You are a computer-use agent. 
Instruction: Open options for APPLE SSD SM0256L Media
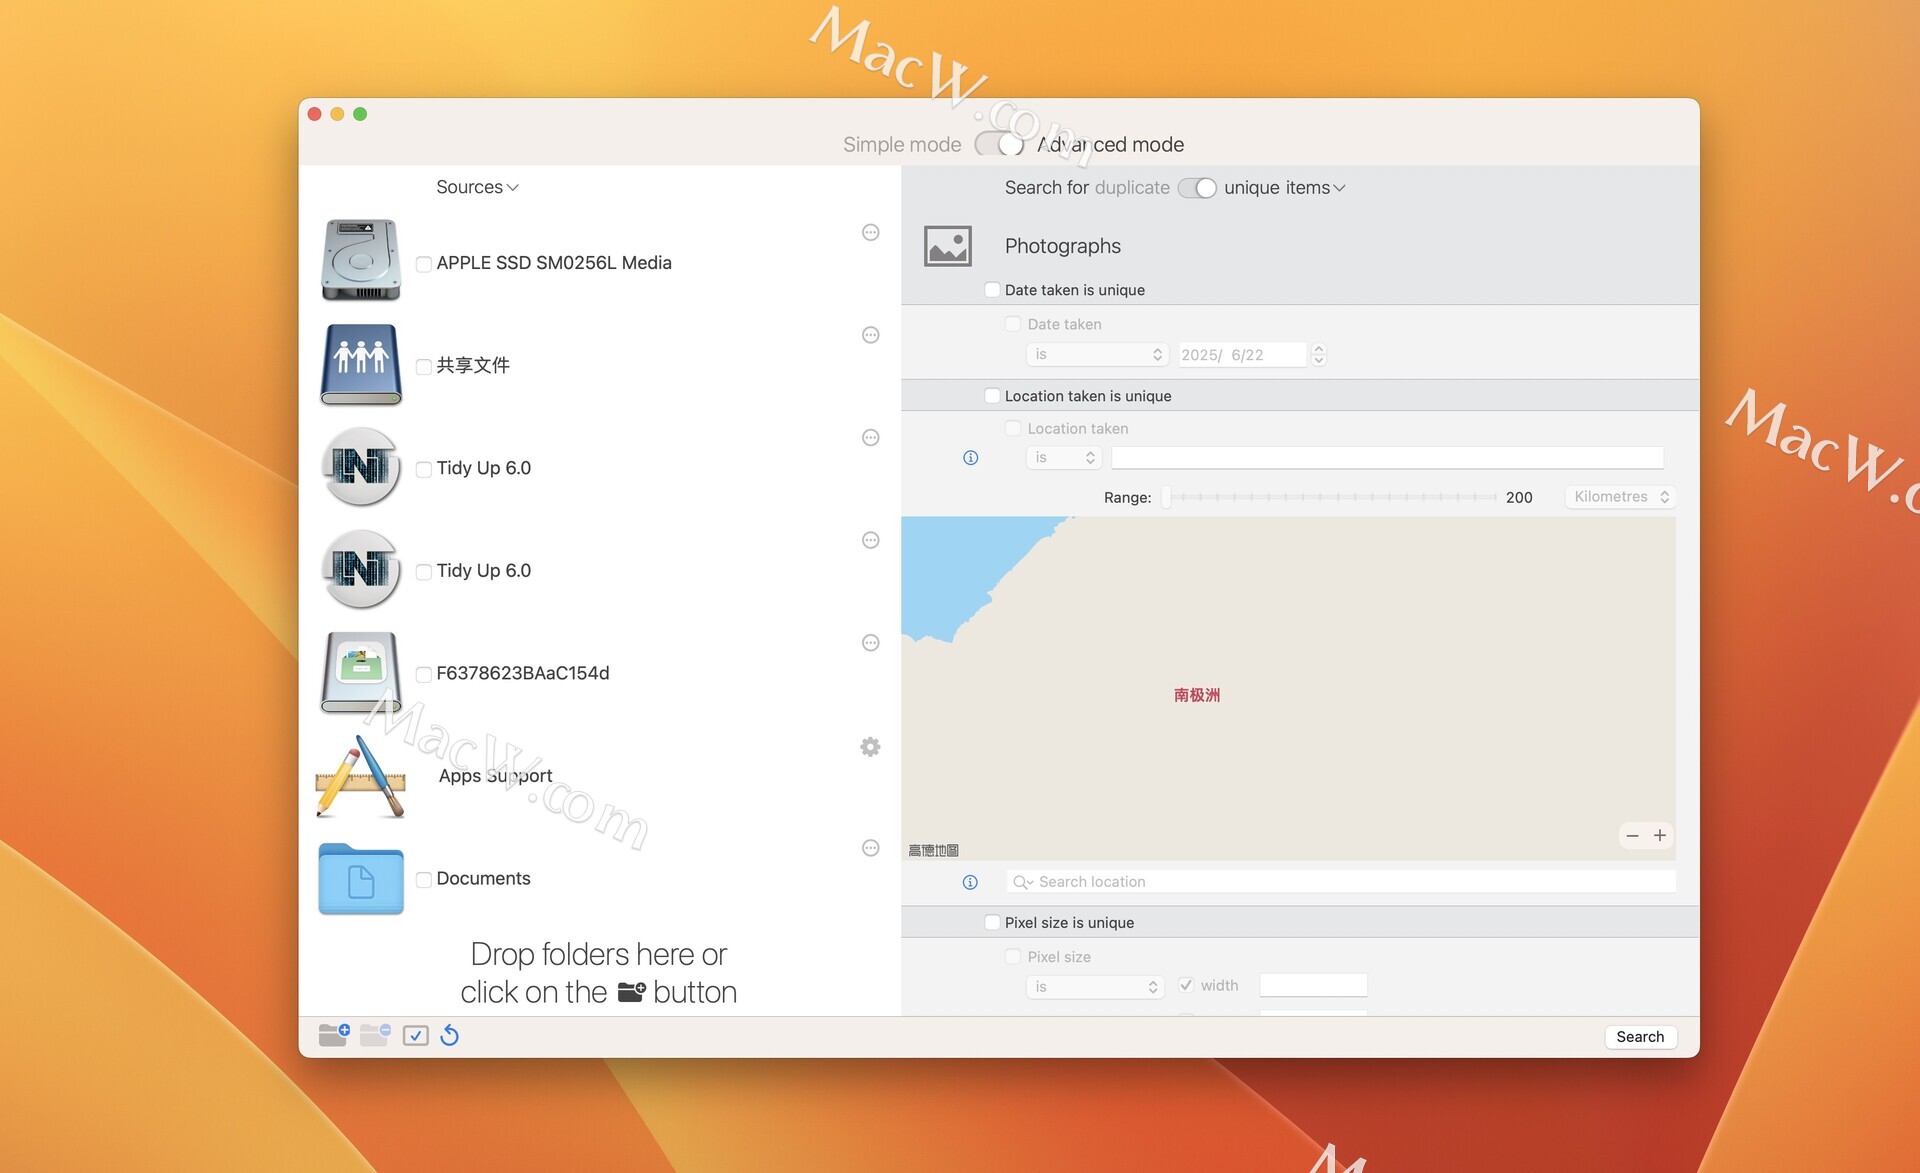tap(870, 233)
